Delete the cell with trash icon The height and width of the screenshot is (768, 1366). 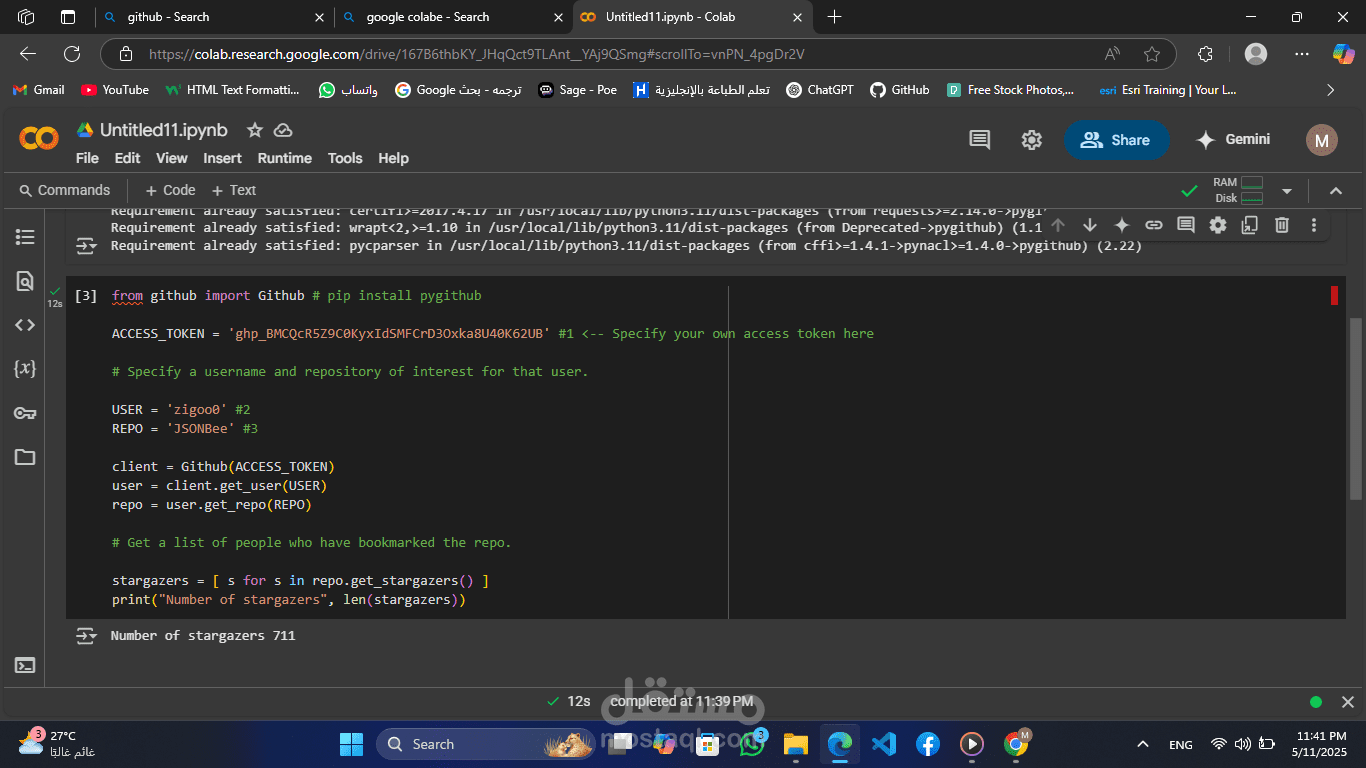coord(1282,225)
